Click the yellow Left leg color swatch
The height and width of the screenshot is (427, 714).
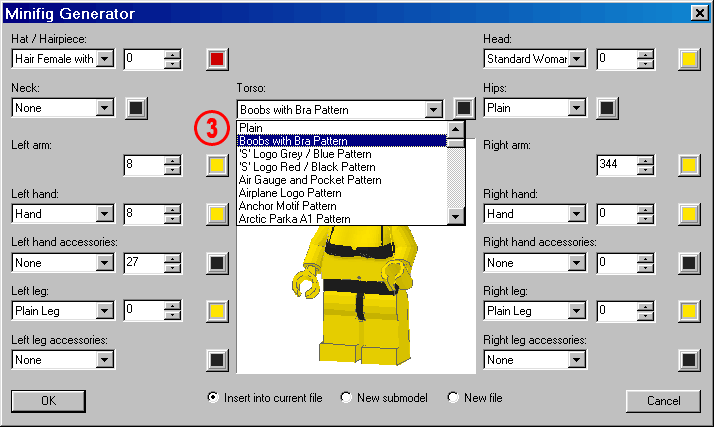coord(217,311)
